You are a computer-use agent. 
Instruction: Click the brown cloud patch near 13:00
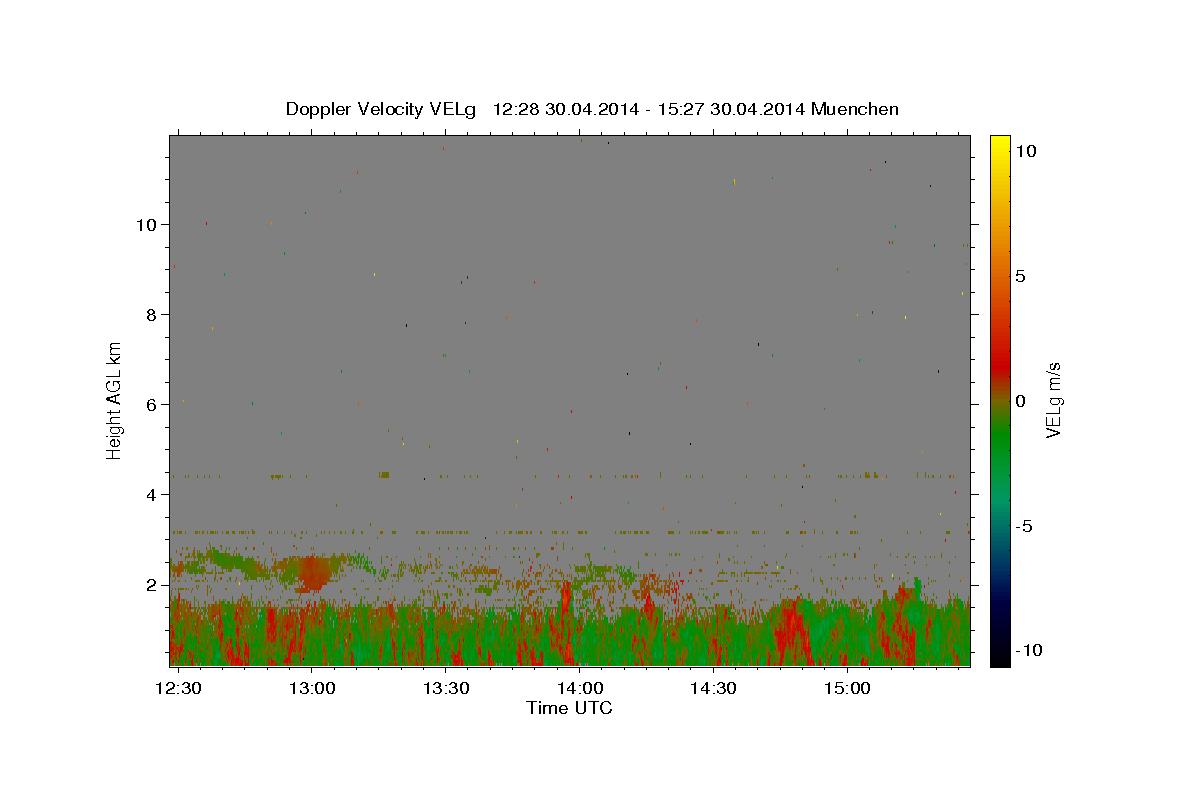[313, 573]
